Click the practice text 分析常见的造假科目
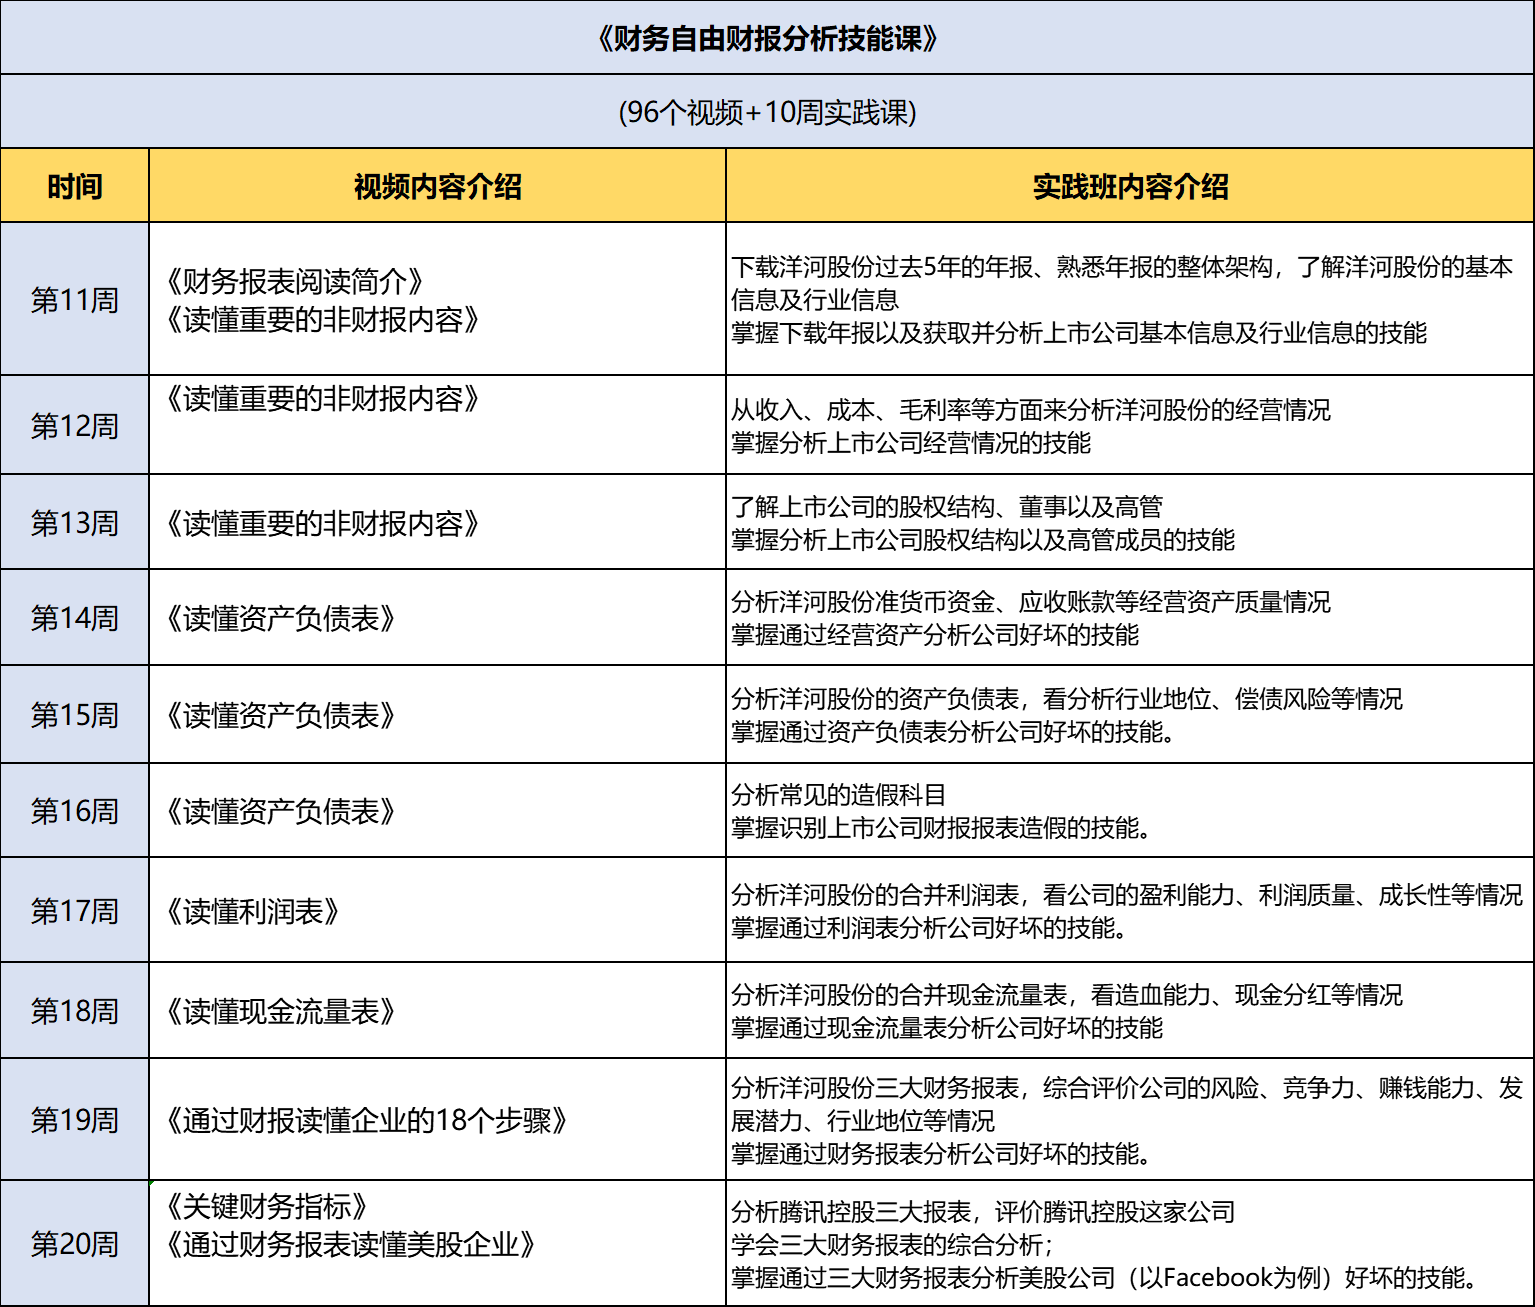The image size is (1535, 1307). click(838, 795)
